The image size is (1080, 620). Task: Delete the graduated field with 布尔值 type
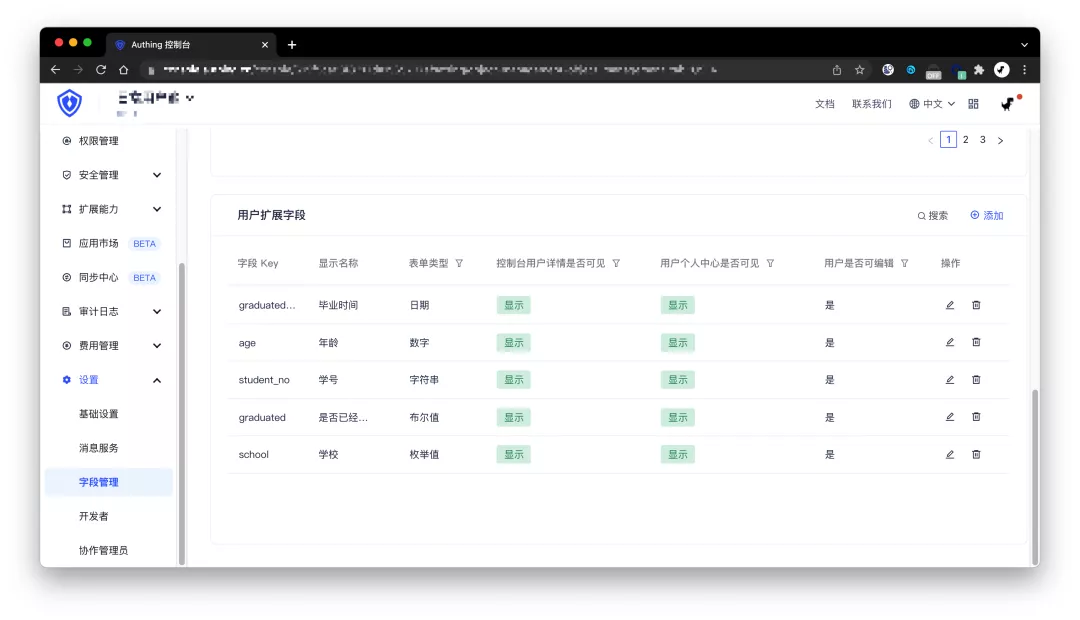coord(976,417)
